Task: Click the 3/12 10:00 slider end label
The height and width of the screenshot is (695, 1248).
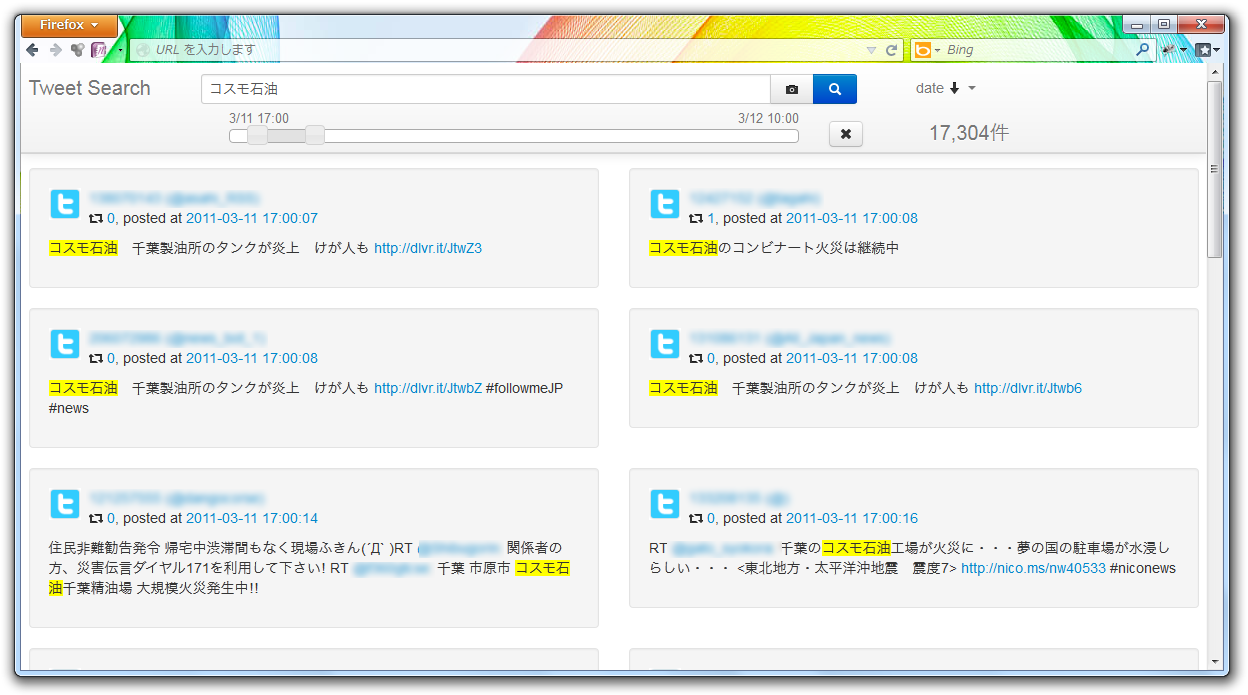Action: (x=768, y=118)
